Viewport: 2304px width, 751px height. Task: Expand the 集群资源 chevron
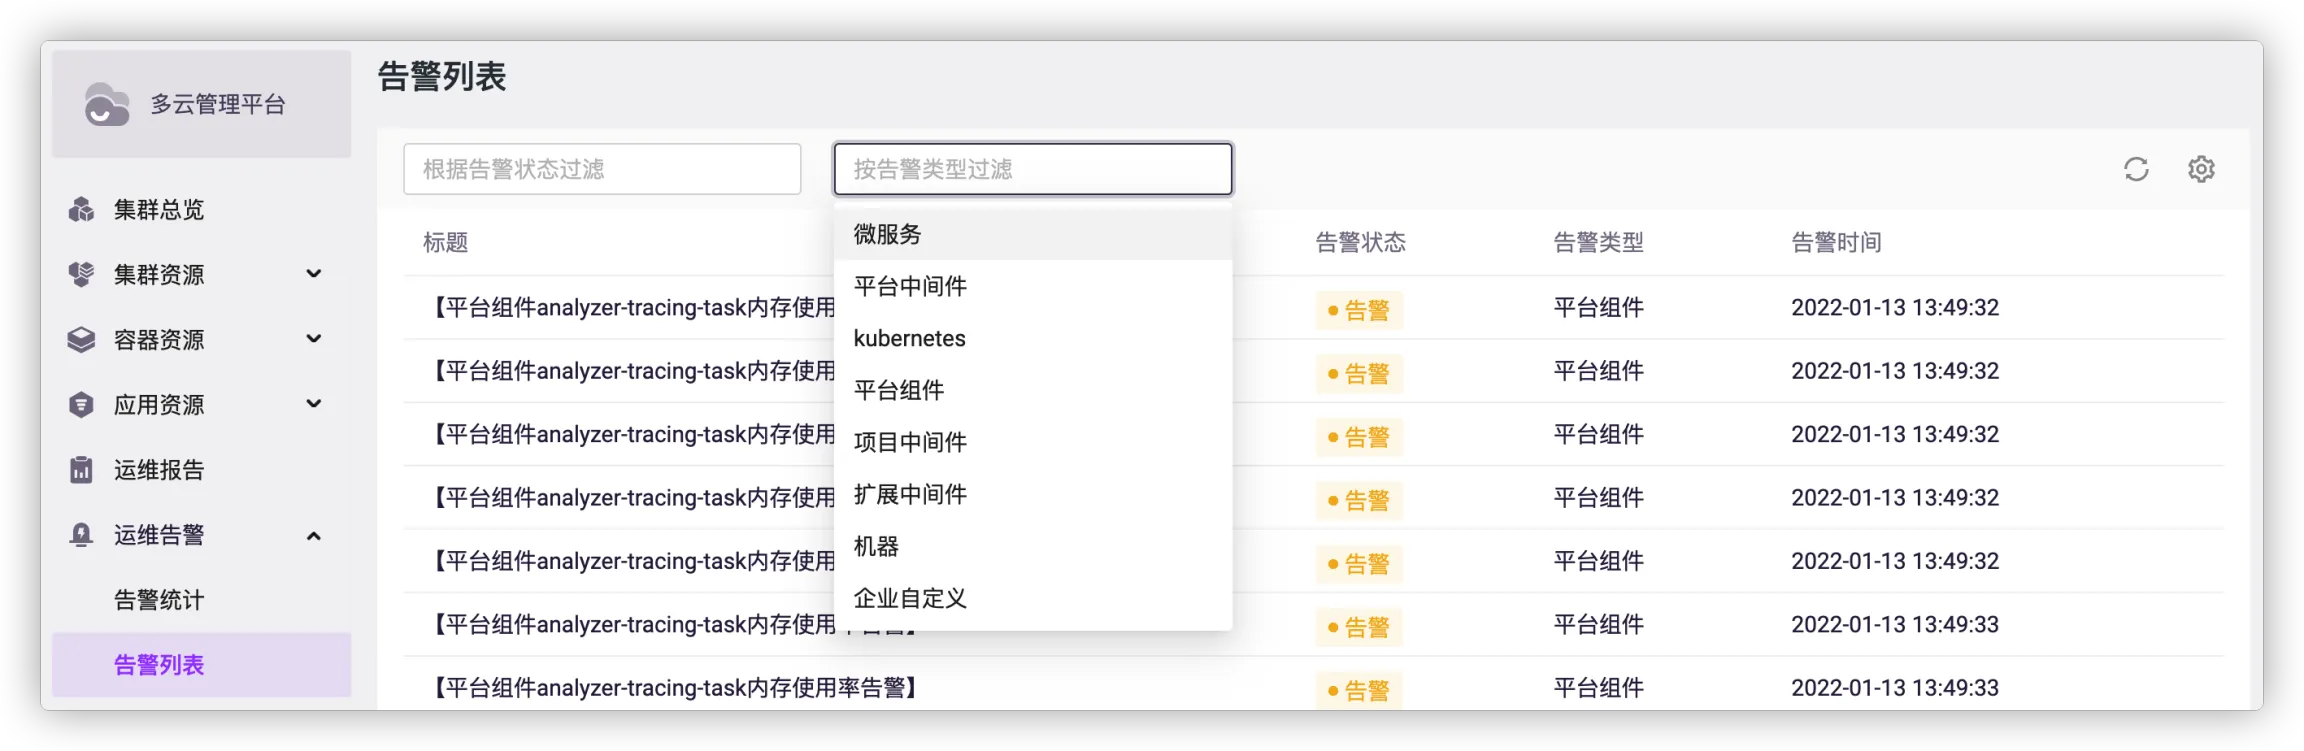[313, 274]
